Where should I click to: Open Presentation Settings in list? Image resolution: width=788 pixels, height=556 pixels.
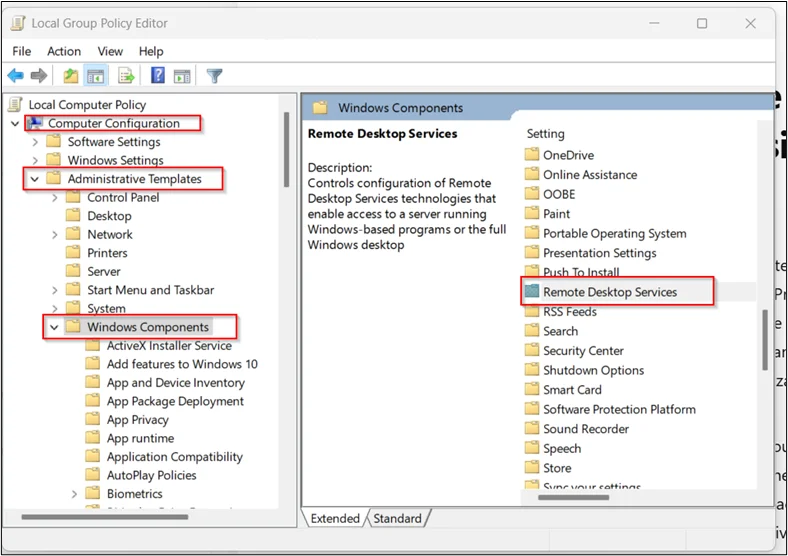coord(600,253)
